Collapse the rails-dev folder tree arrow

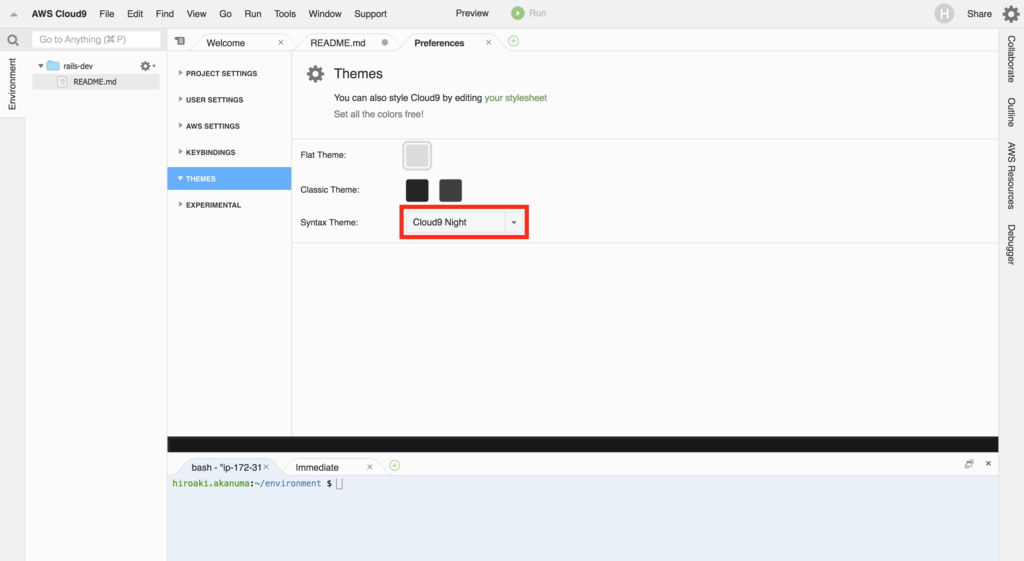[x=40, y=66]
